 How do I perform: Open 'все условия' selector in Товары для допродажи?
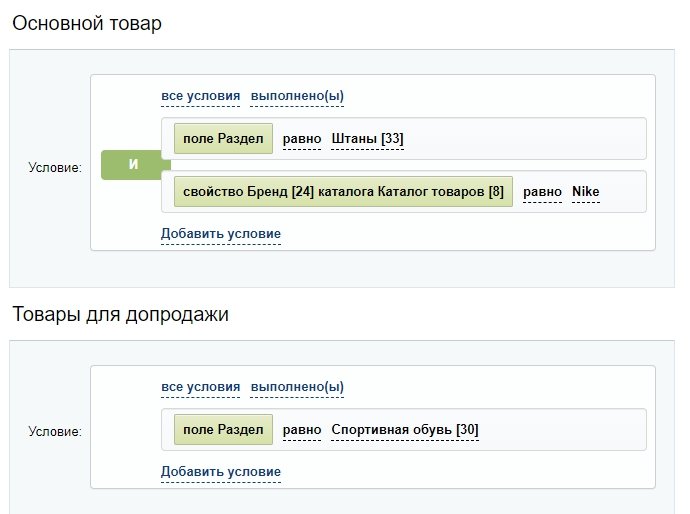[x=201, y=387]
